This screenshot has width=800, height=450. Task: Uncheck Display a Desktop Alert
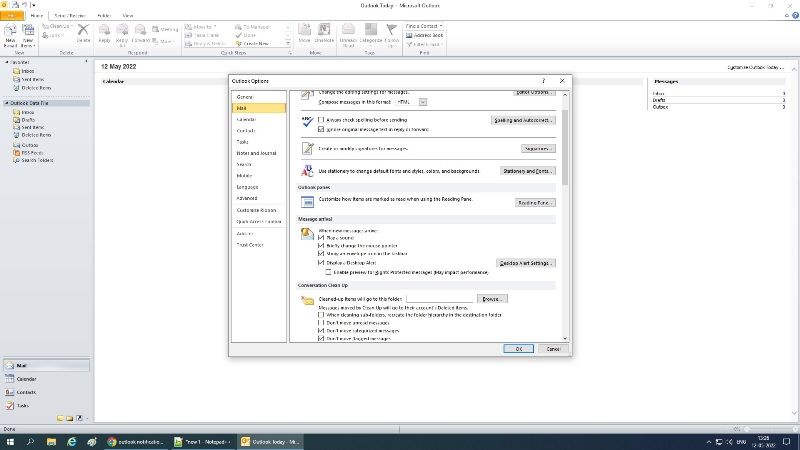[x=321, y=263]
